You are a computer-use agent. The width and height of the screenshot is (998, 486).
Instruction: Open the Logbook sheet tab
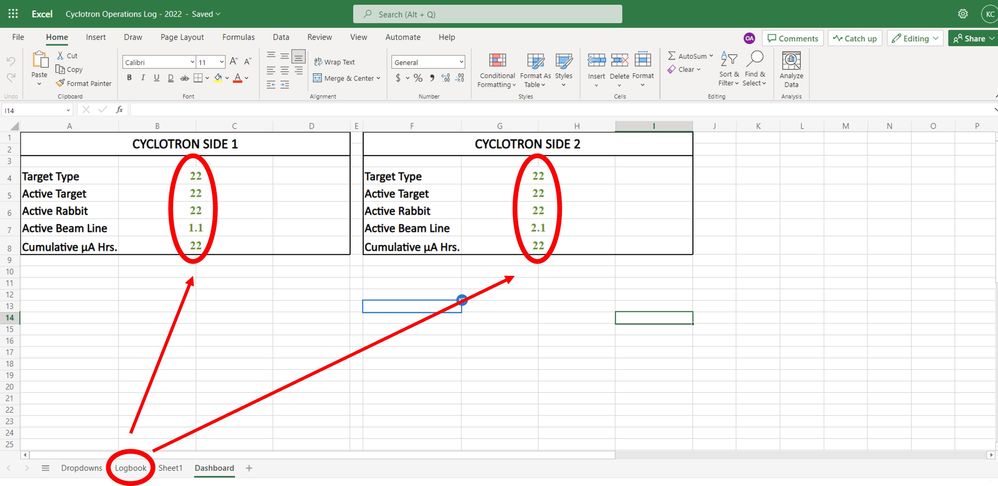pyautogui.click(x=130, y=468)
